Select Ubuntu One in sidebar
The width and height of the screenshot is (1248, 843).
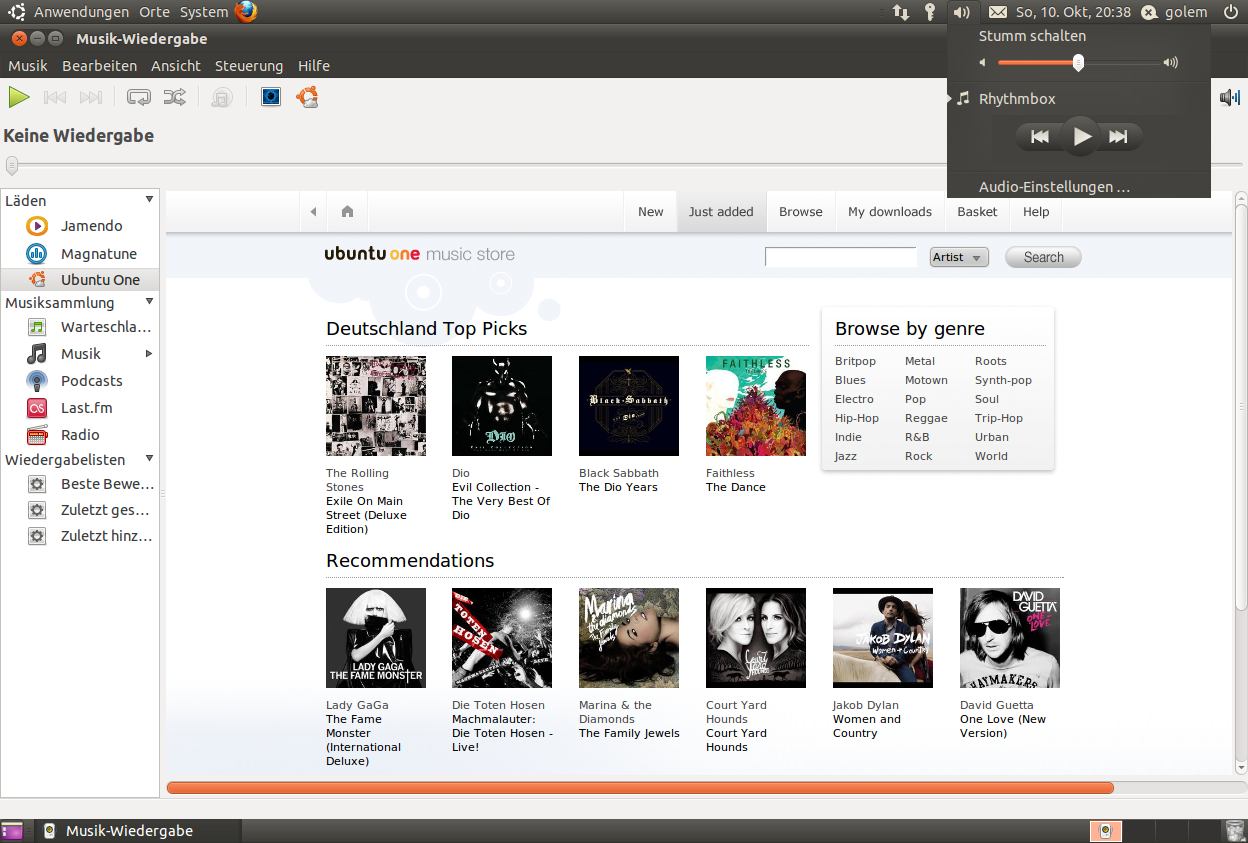(79, 280)
